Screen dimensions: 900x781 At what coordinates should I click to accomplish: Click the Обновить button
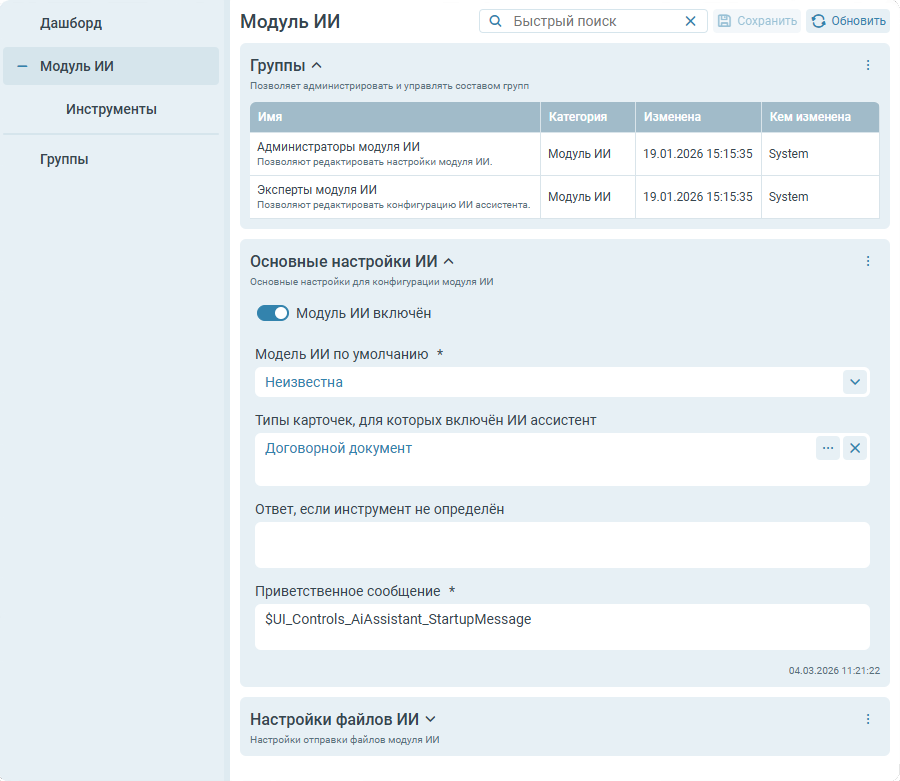pyautogui.click(x=848, y=21)
